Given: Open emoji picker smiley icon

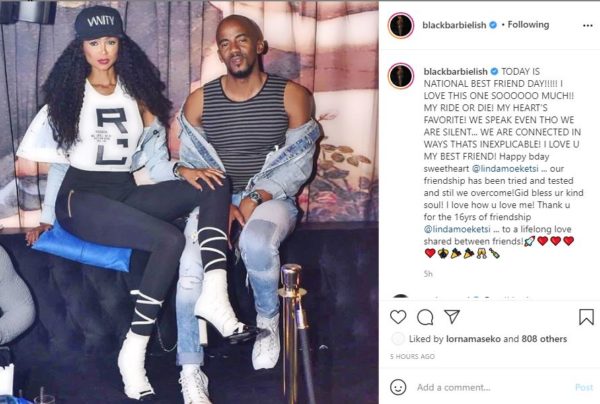Looking at the screenshot, I should pos(398,387).
